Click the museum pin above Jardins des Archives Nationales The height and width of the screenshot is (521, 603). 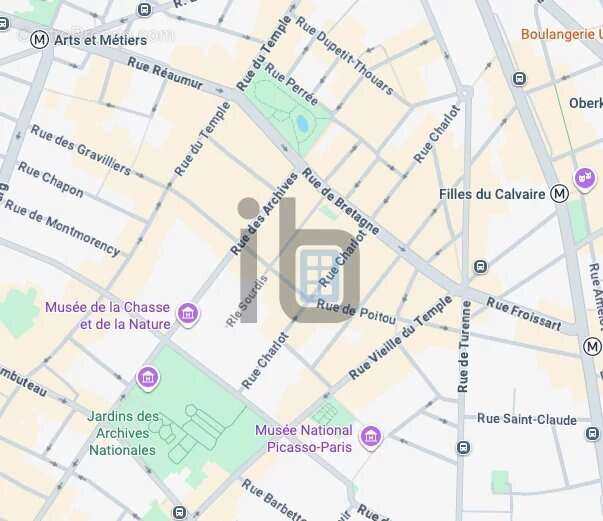[148, 378]
